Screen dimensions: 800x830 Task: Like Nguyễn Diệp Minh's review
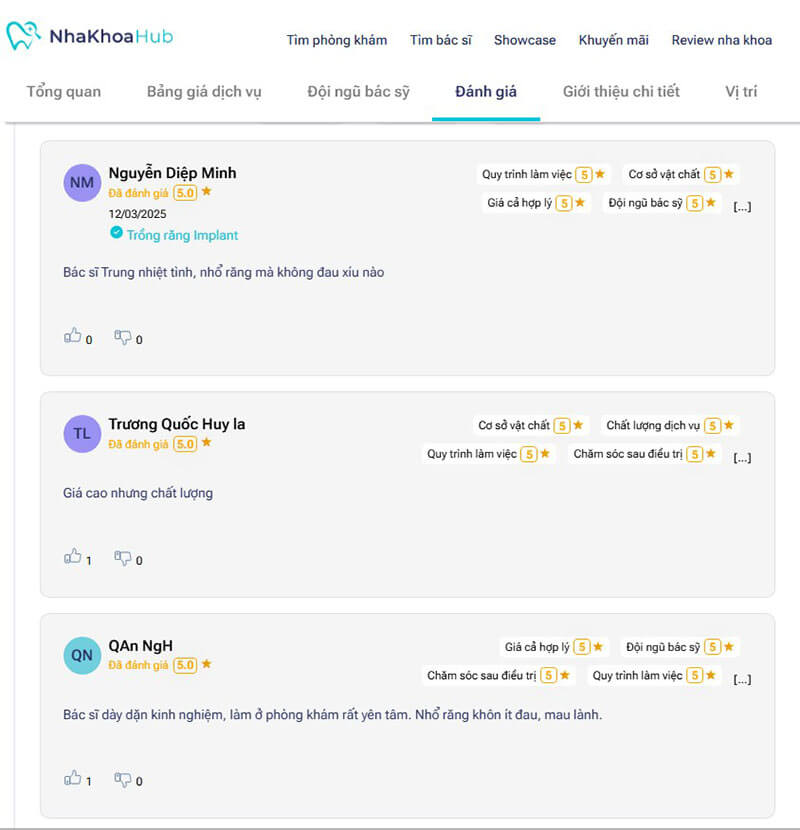pos(72,337)
